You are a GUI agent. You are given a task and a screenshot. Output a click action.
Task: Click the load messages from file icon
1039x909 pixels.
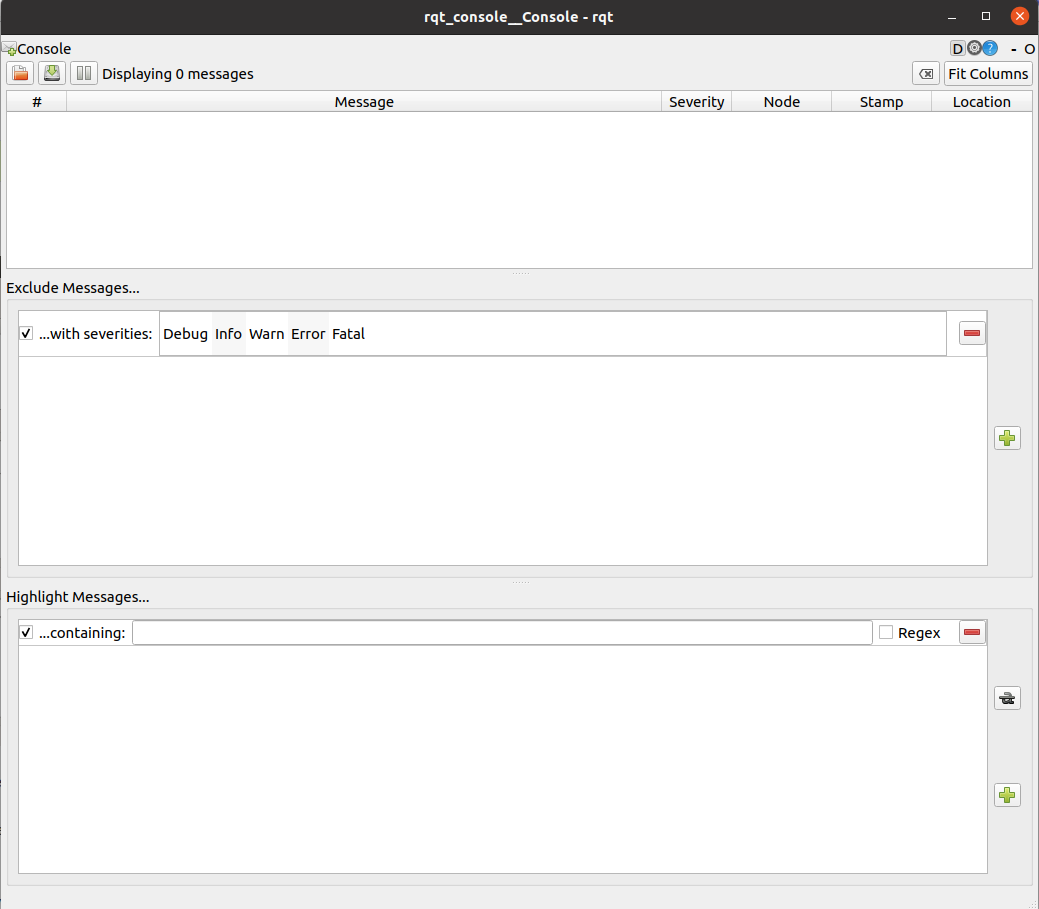[20, 73]
